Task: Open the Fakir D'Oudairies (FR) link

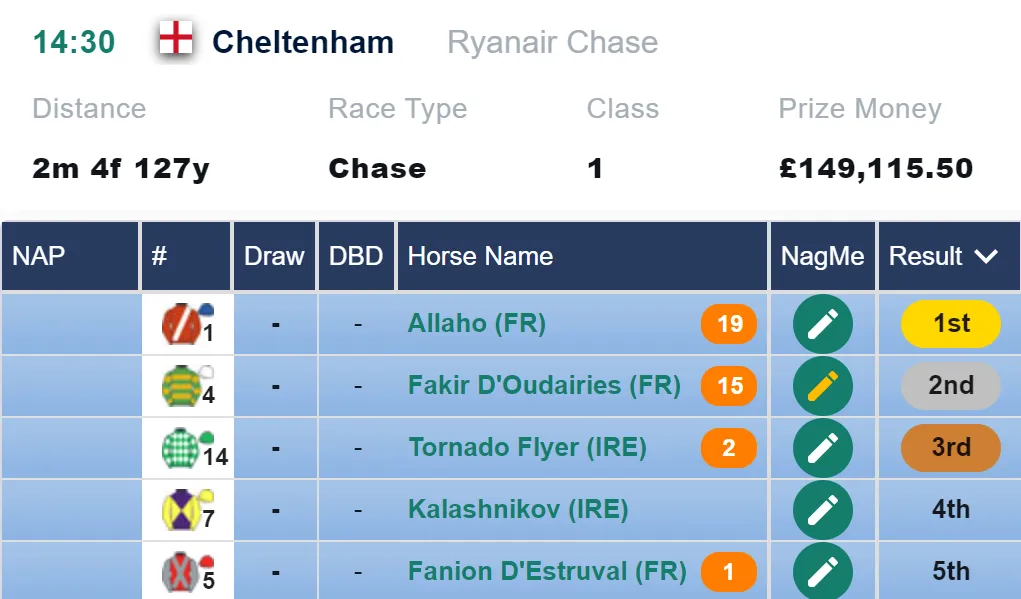Action: 544,385
